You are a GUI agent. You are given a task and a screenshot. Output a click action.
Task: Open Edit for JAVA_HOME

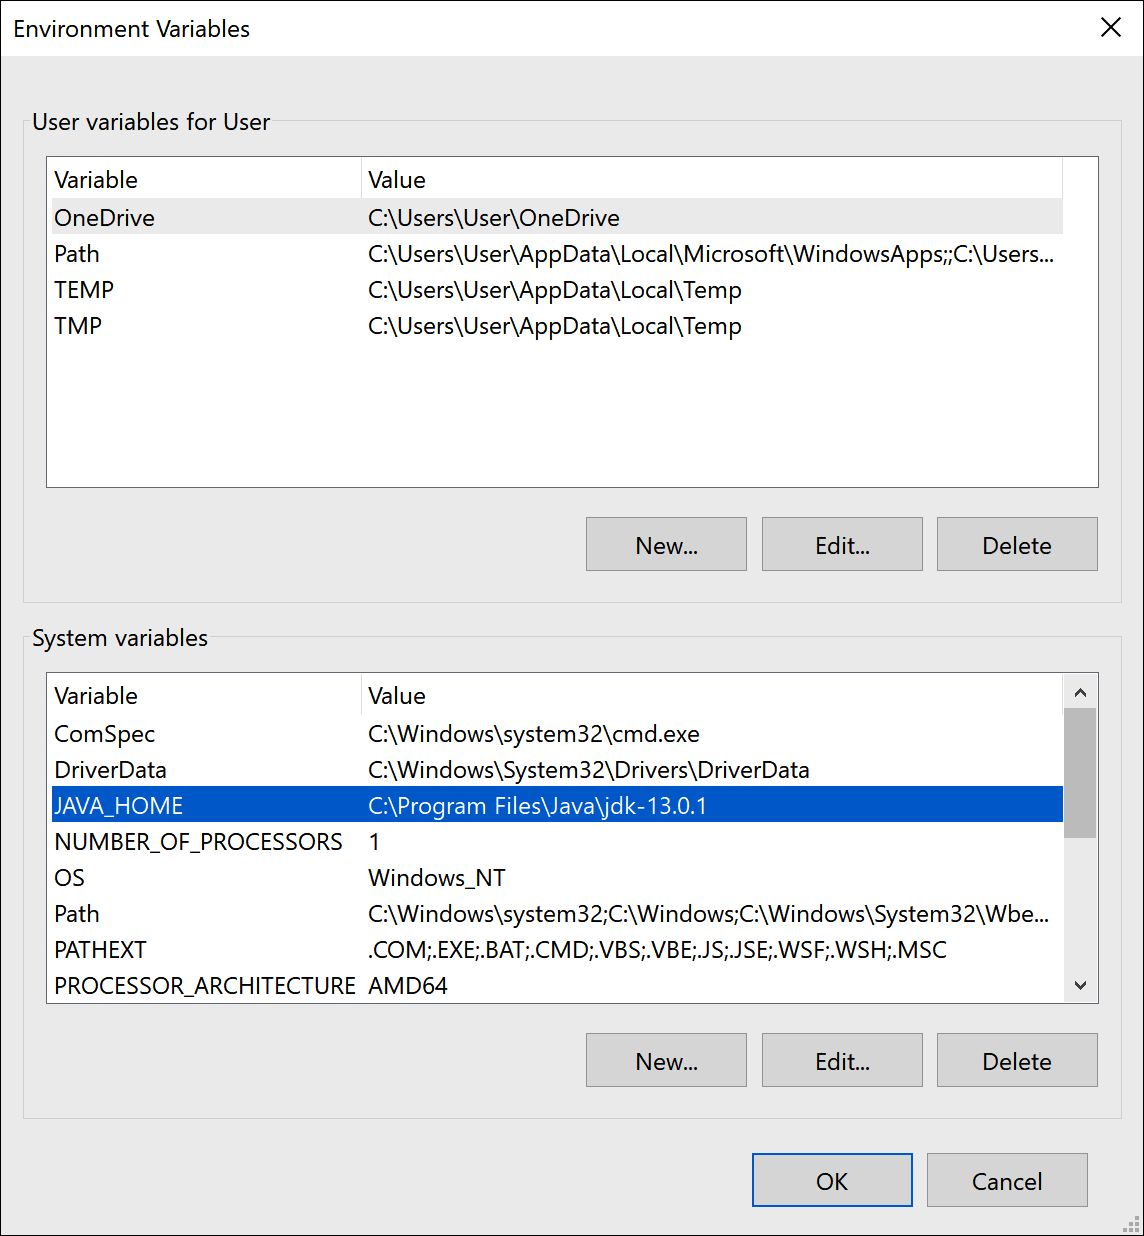pyautogui.click(x=841, y=1060)
